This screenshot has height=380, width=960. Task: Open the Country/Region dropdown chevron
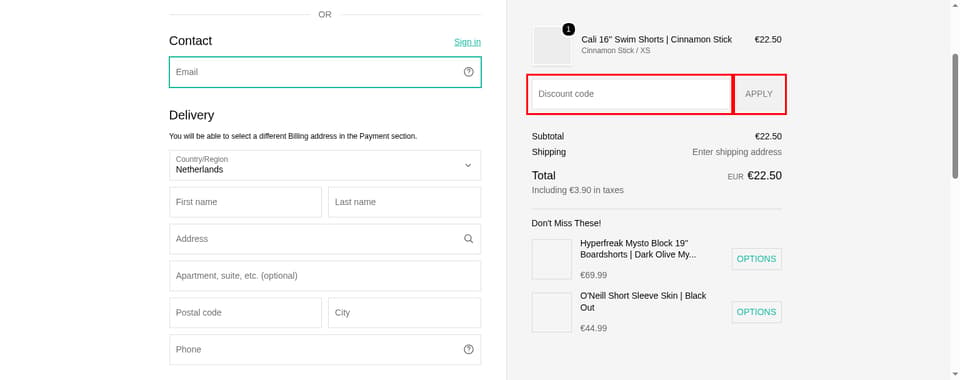(468, 165)
